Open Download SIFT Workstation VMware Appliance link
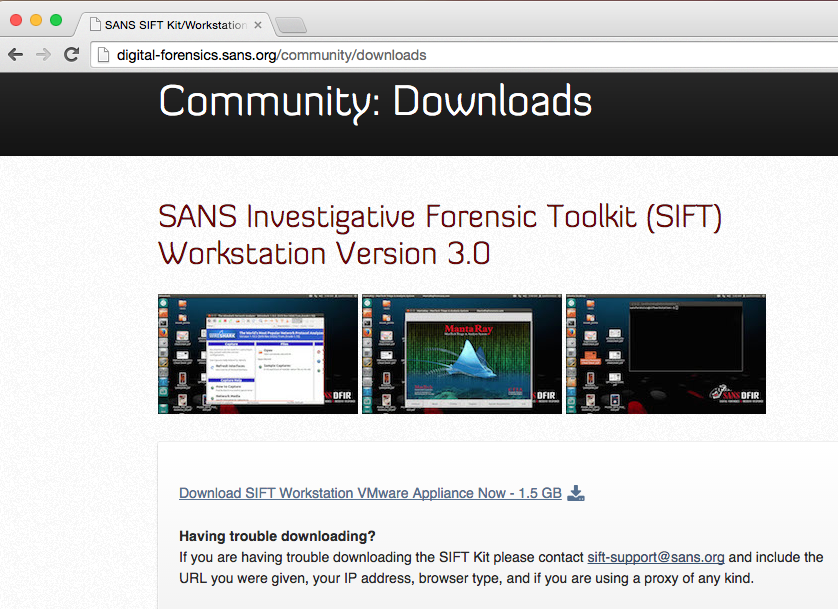838x609 pixels. coord(370,493)
